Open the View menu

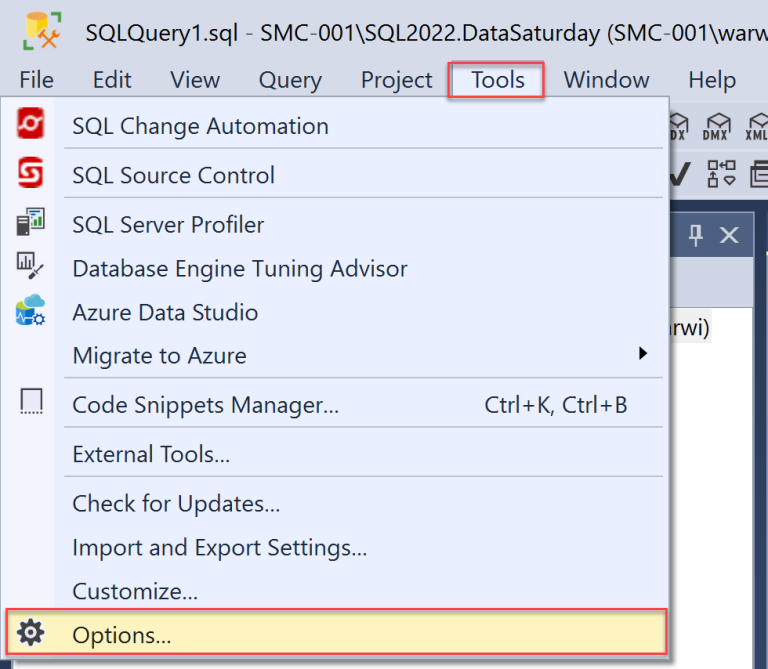coord(195,80)
